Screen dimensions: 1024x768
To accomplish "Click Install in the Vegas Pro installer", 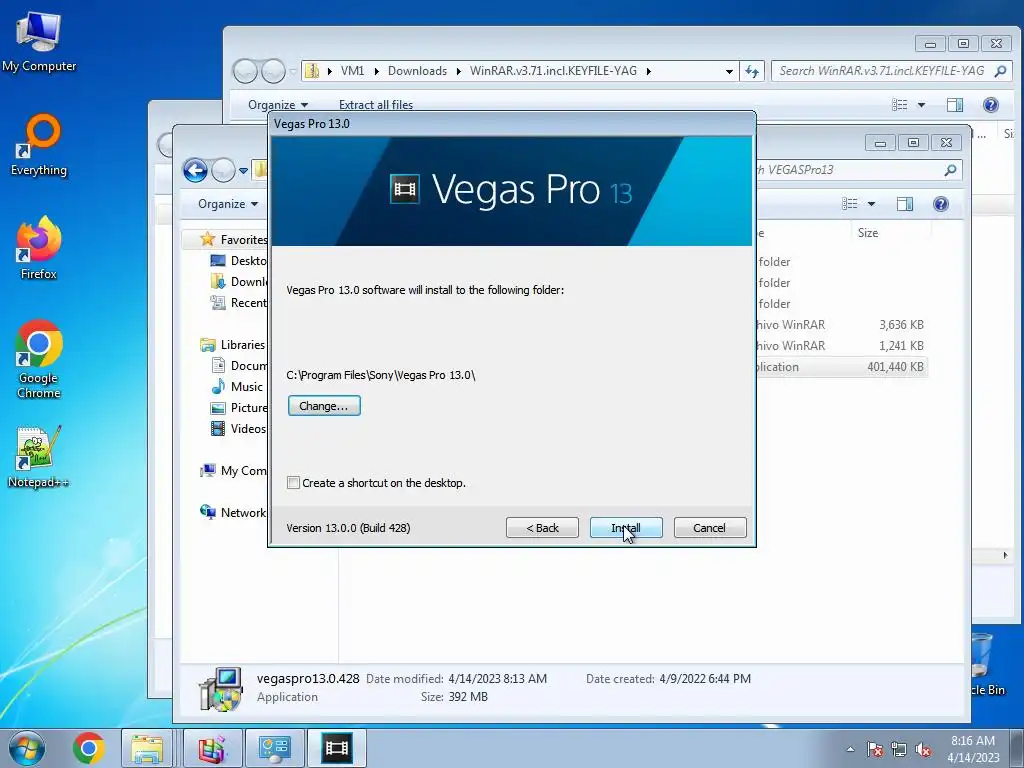I will (626, 528).
